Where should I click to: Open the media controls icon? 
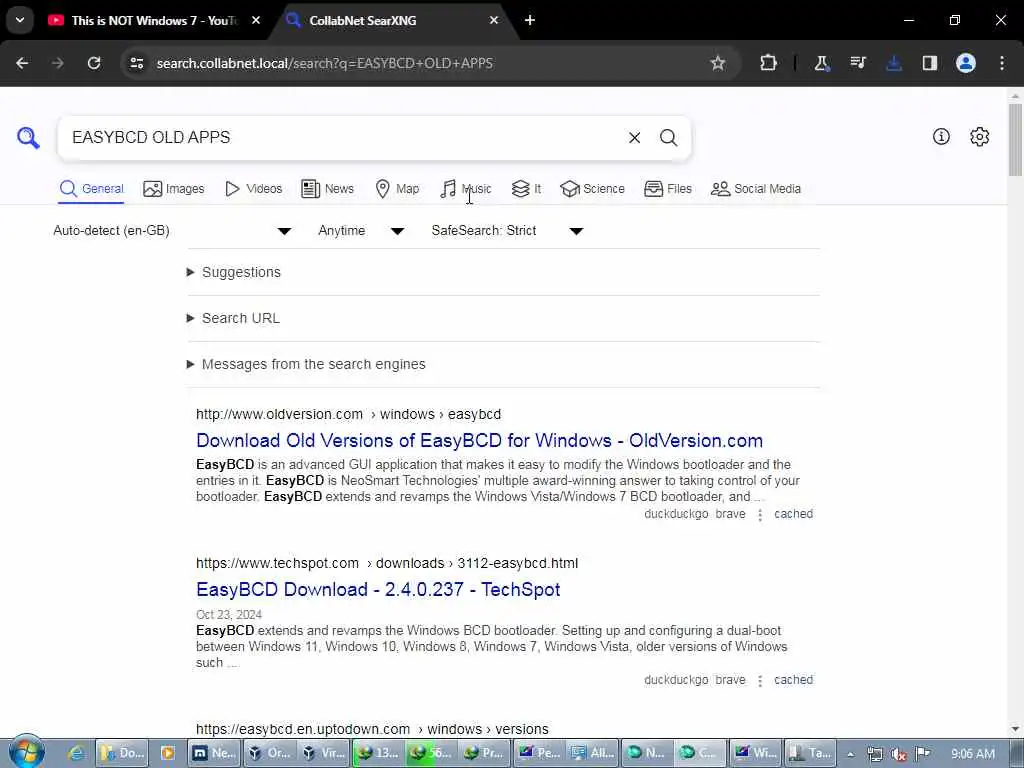[x=857, y=63]
